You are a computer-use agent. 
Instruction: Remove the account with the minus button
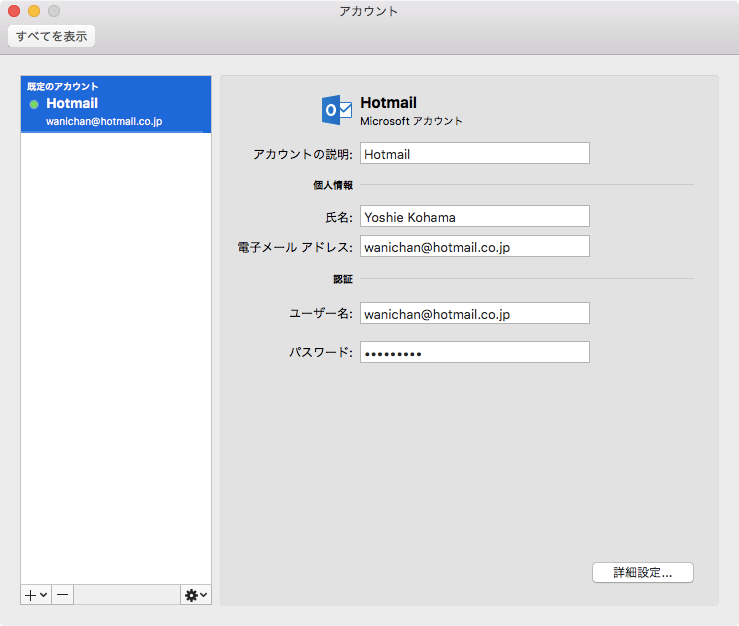click(x=63, y=594)
